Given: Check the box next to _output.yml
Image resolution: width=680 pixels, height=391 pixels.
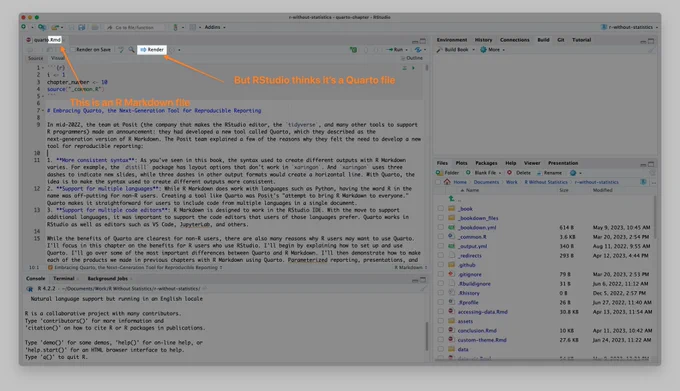Looking at the screenshot, I should (x=441, y=246).
